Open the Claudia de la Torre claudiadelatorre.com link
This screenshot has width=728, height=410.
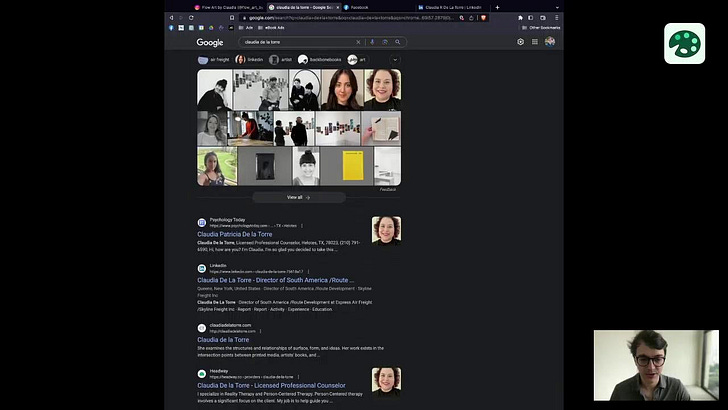point(223,339)
